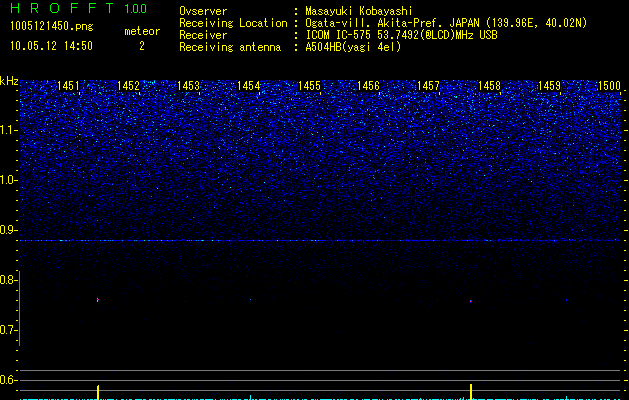629x400 pixels.
Task: Click the 1459 time axis label
Action: (x=549, y=86)
